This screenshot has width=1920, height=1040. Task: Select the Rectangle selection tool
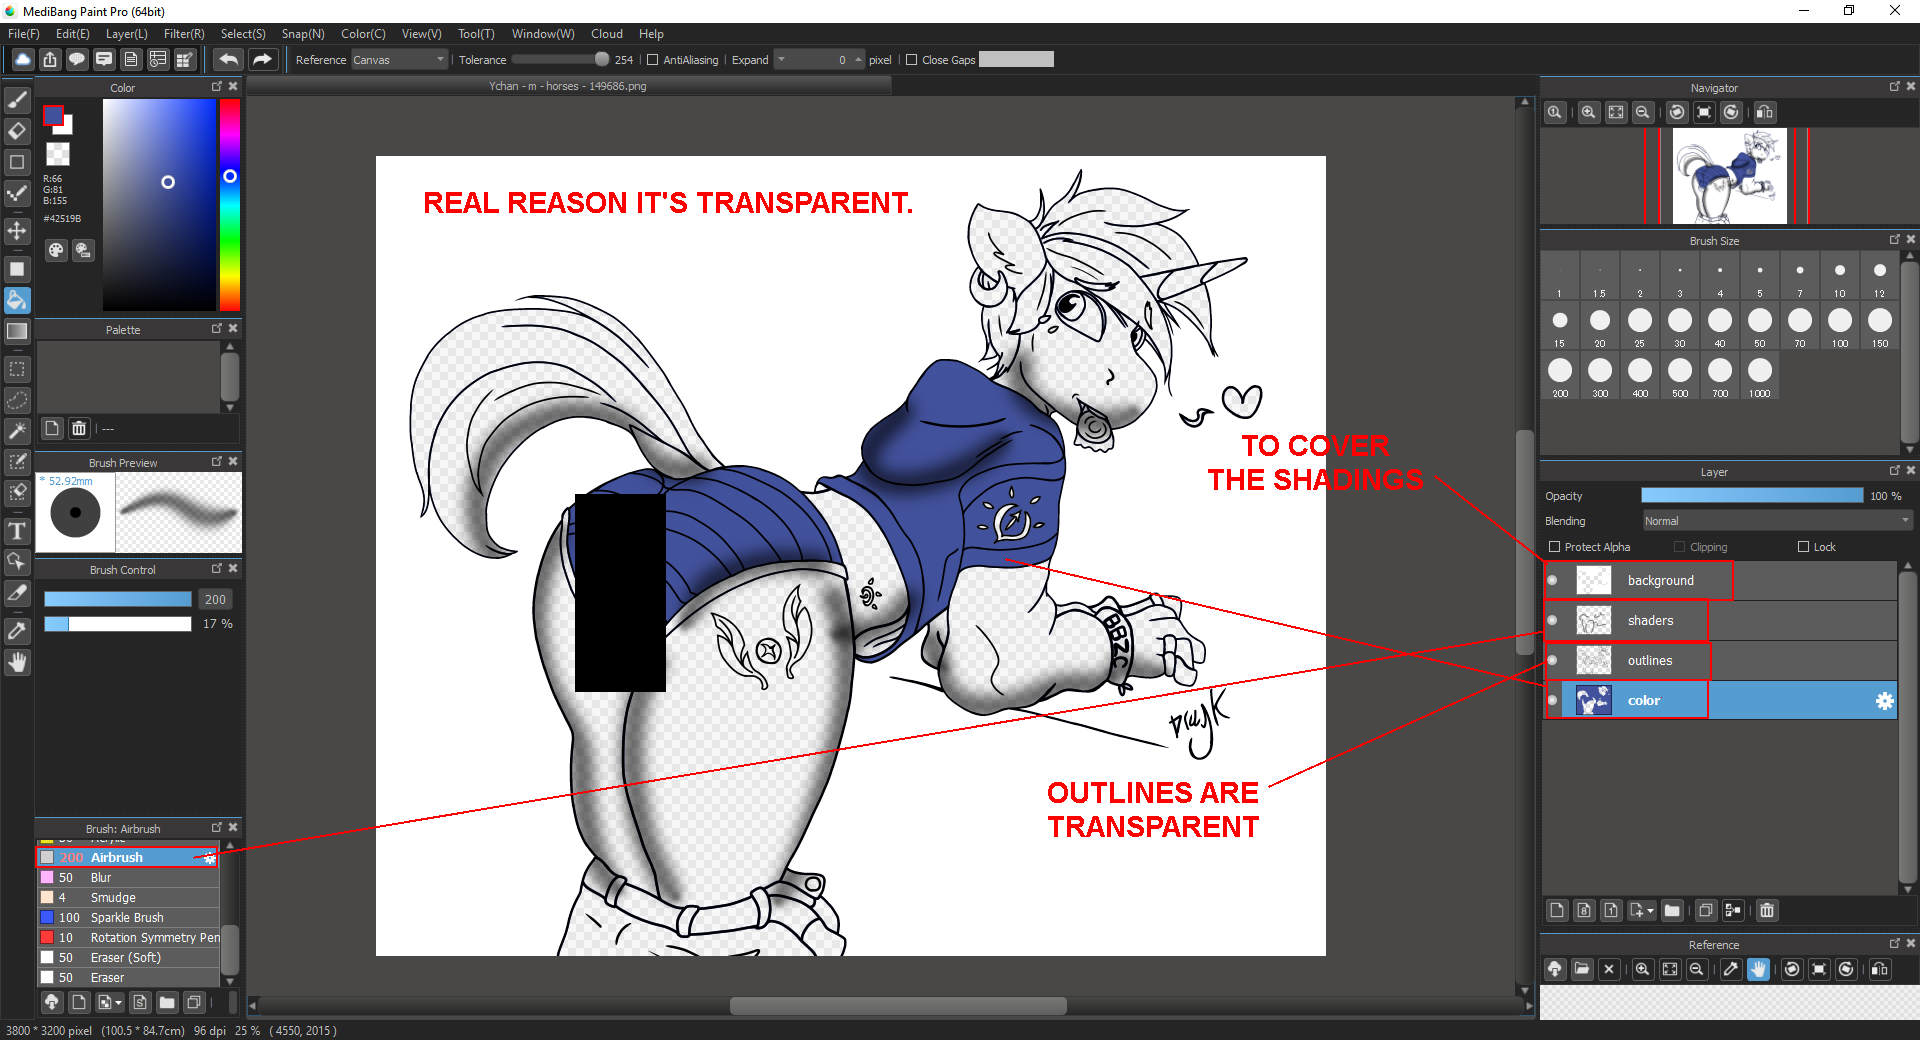coord(17,369)
